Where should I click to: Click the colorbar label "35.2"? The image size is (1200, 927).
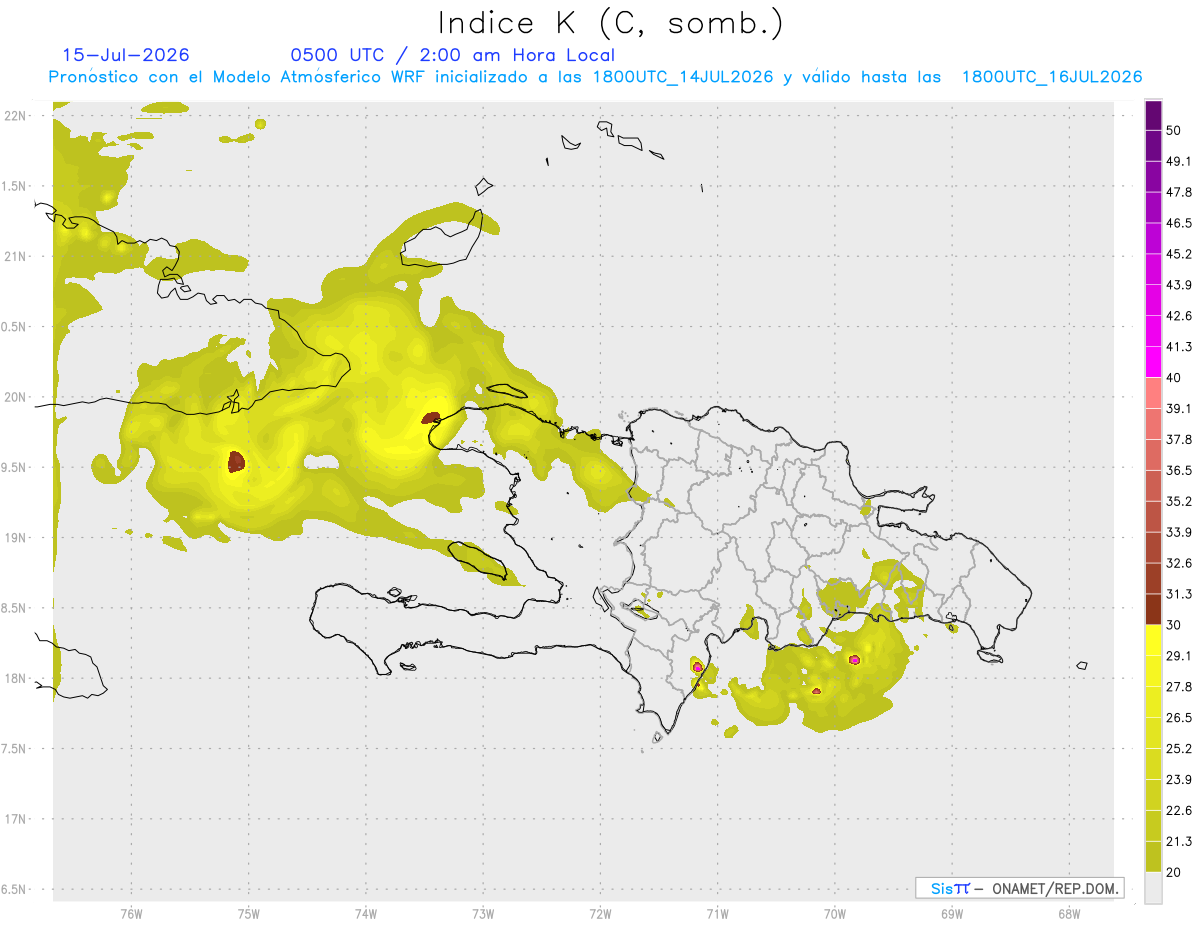click(x=1179, y=501)
